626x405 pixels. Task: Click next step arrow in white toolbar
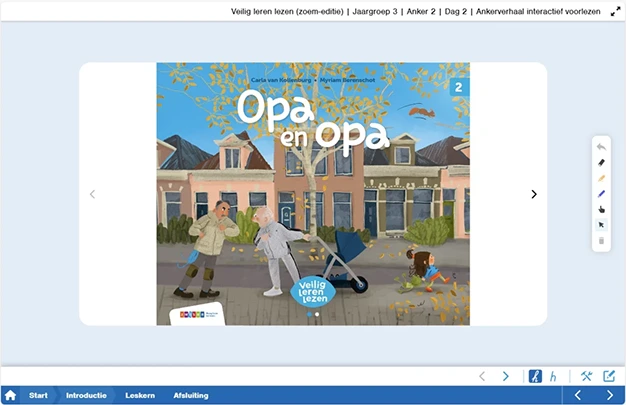(x=506, y=376)
